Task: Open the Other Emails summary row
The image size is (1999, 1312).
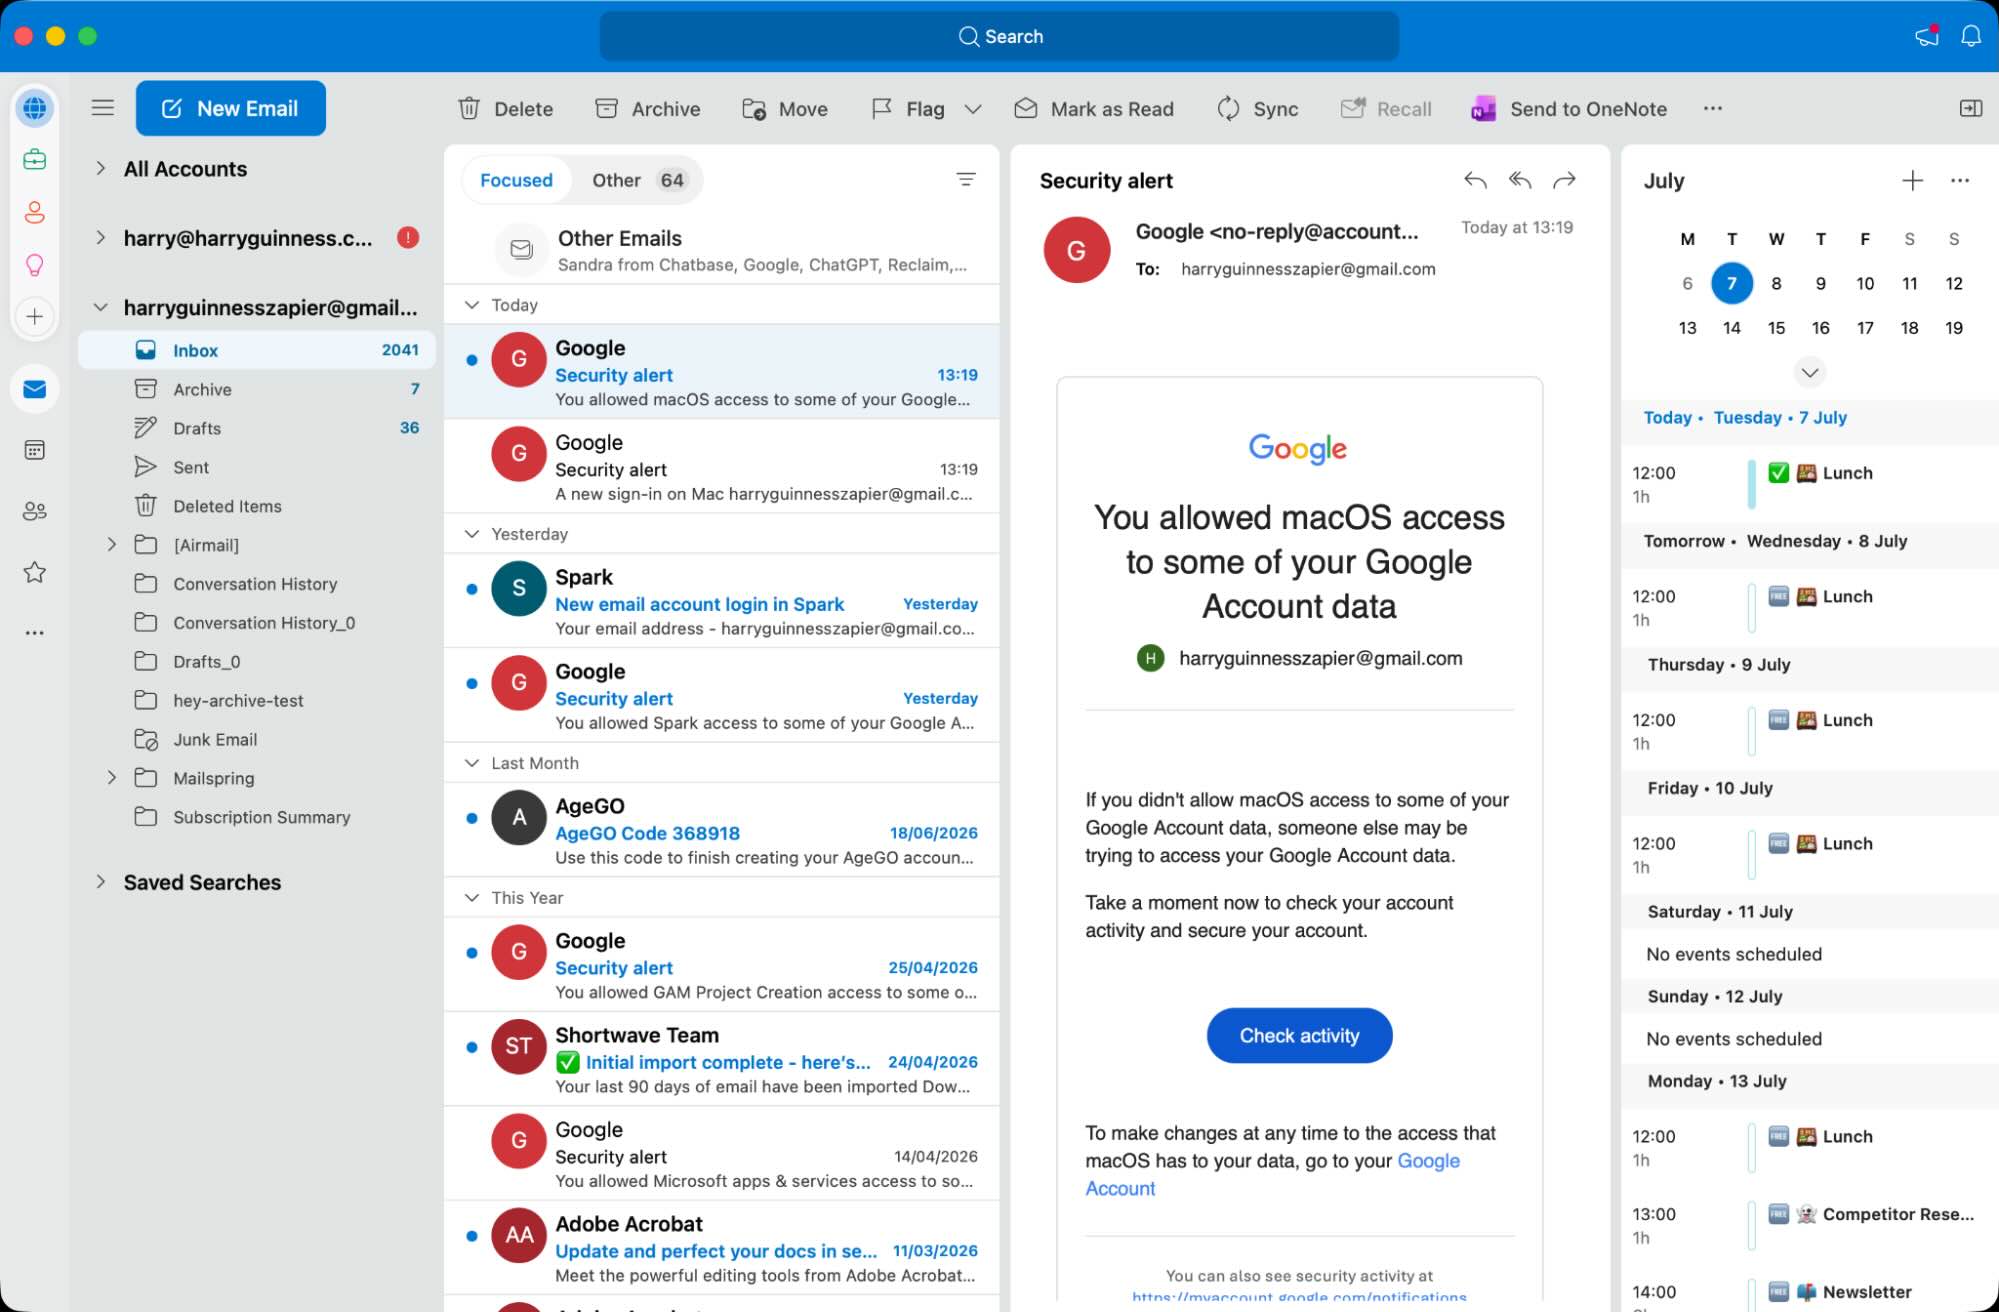Action: 721,250
